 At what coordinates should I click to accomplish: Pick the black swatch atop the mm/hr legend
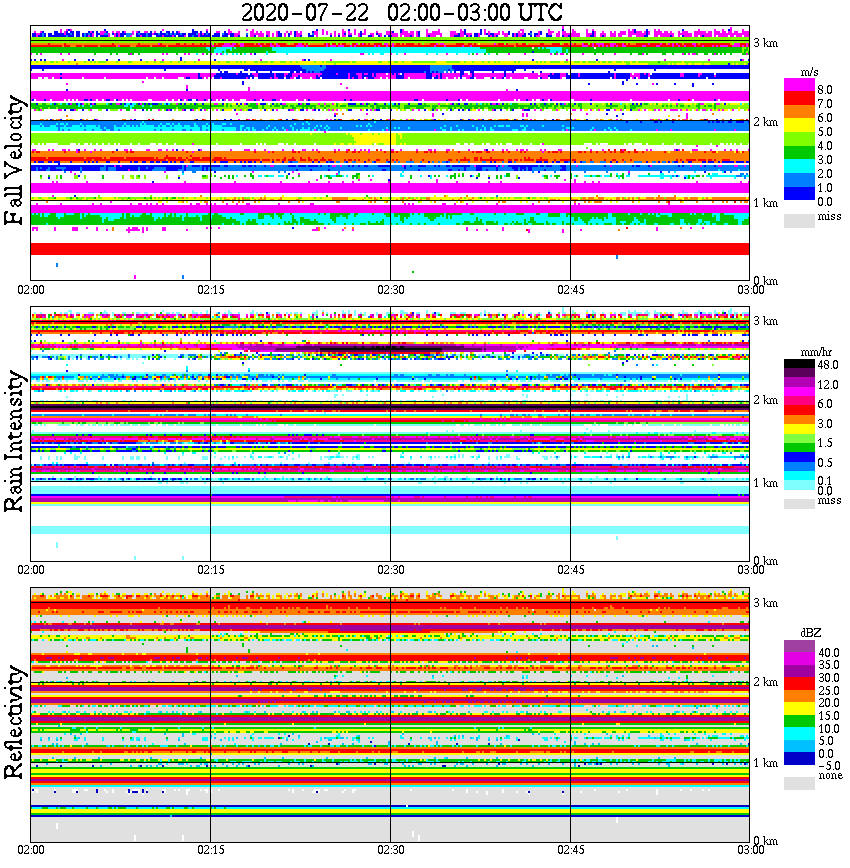point(799,364)
